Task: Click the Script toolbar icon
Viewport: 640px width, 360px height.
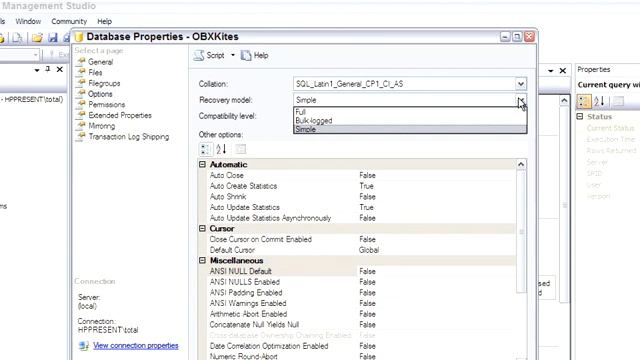Action: (x=199, y=56)
